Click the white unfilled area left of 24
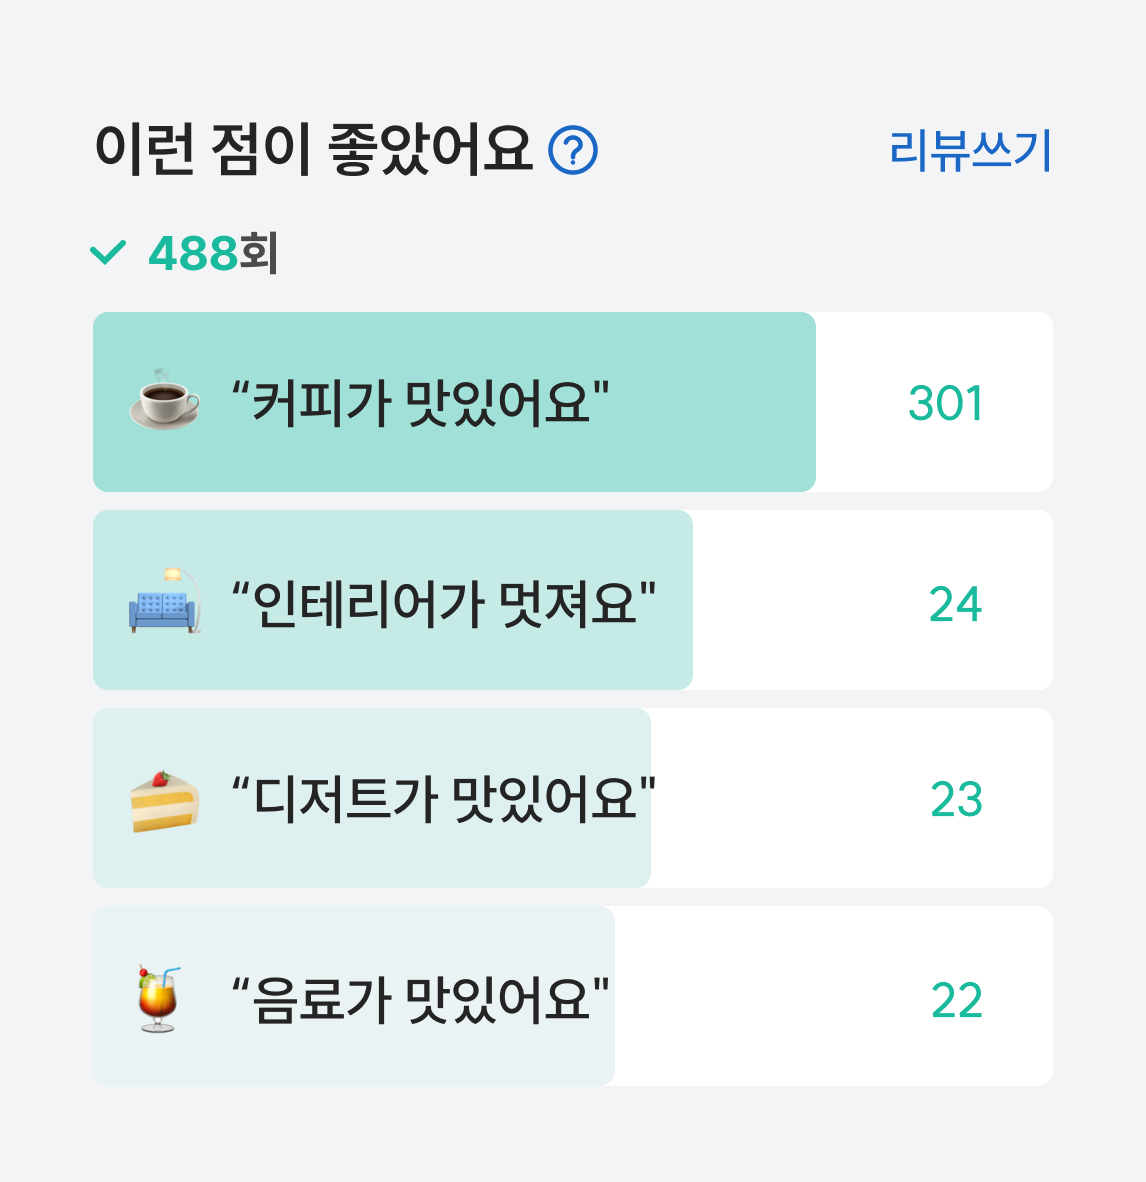The height and width of the screenshot is (1182, 1146). (800, 601)
